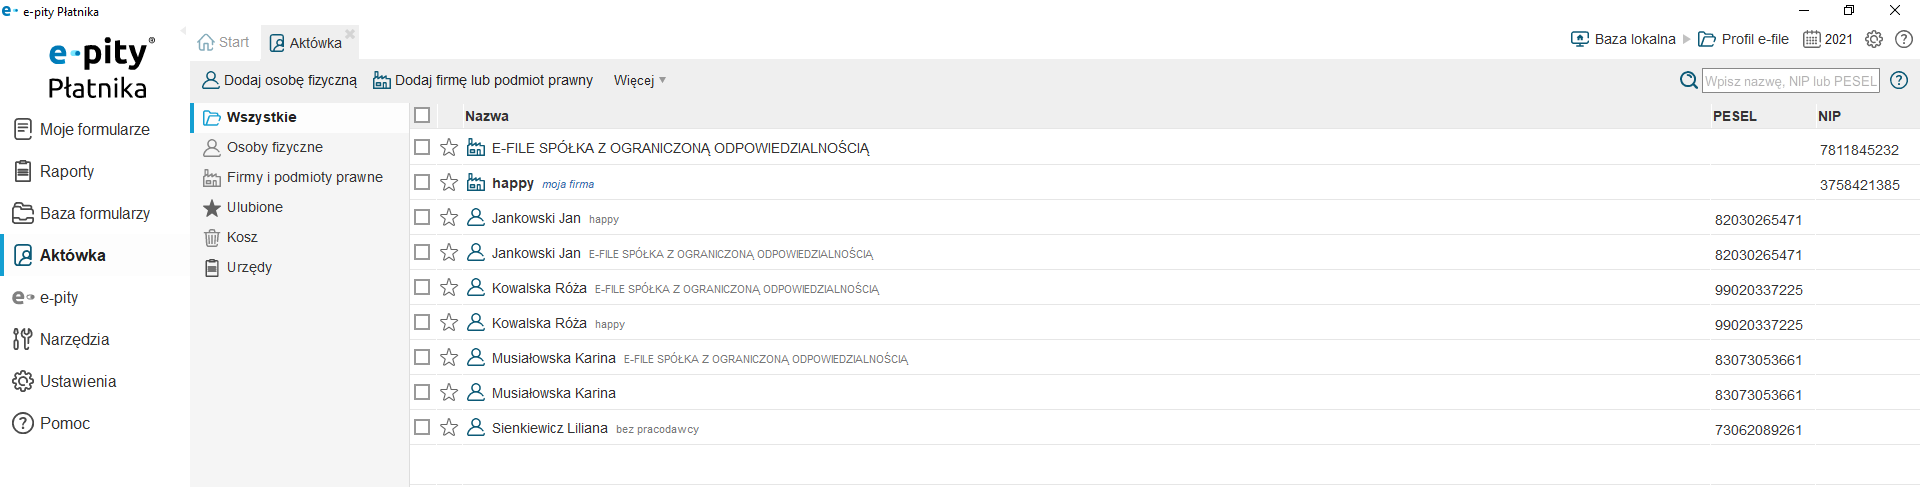Star the Sienkiewicz Liliana entry

click(x=449, y=427)
